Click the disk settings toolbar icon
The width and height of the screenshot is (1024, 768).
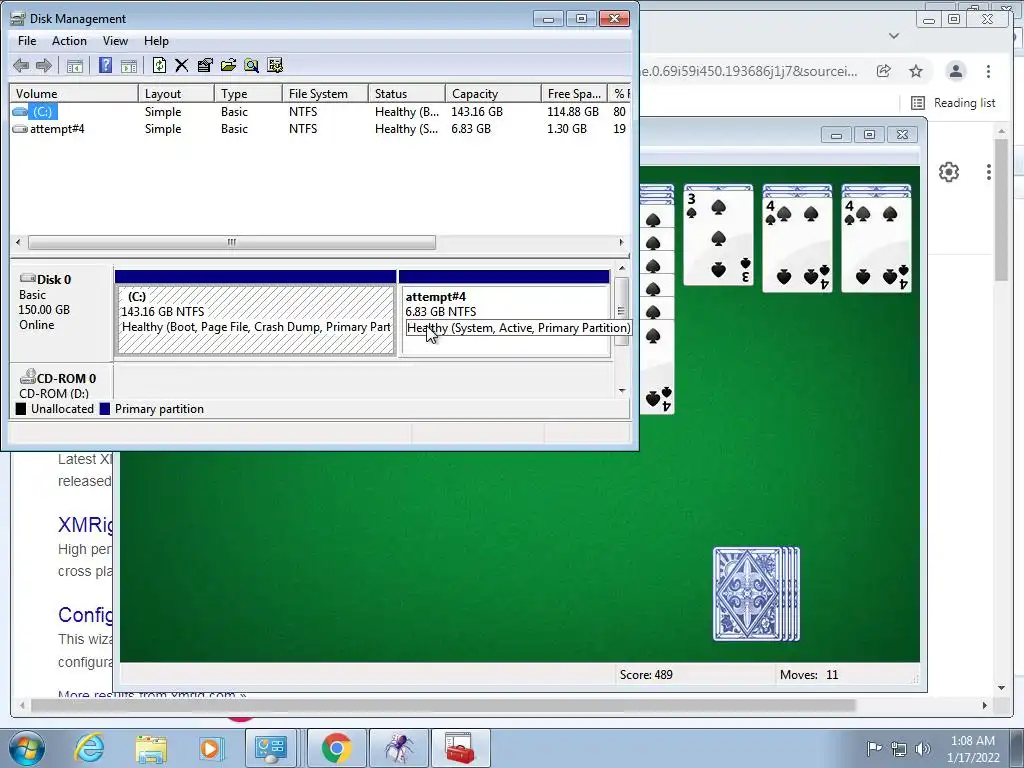[x=275, y=65]
